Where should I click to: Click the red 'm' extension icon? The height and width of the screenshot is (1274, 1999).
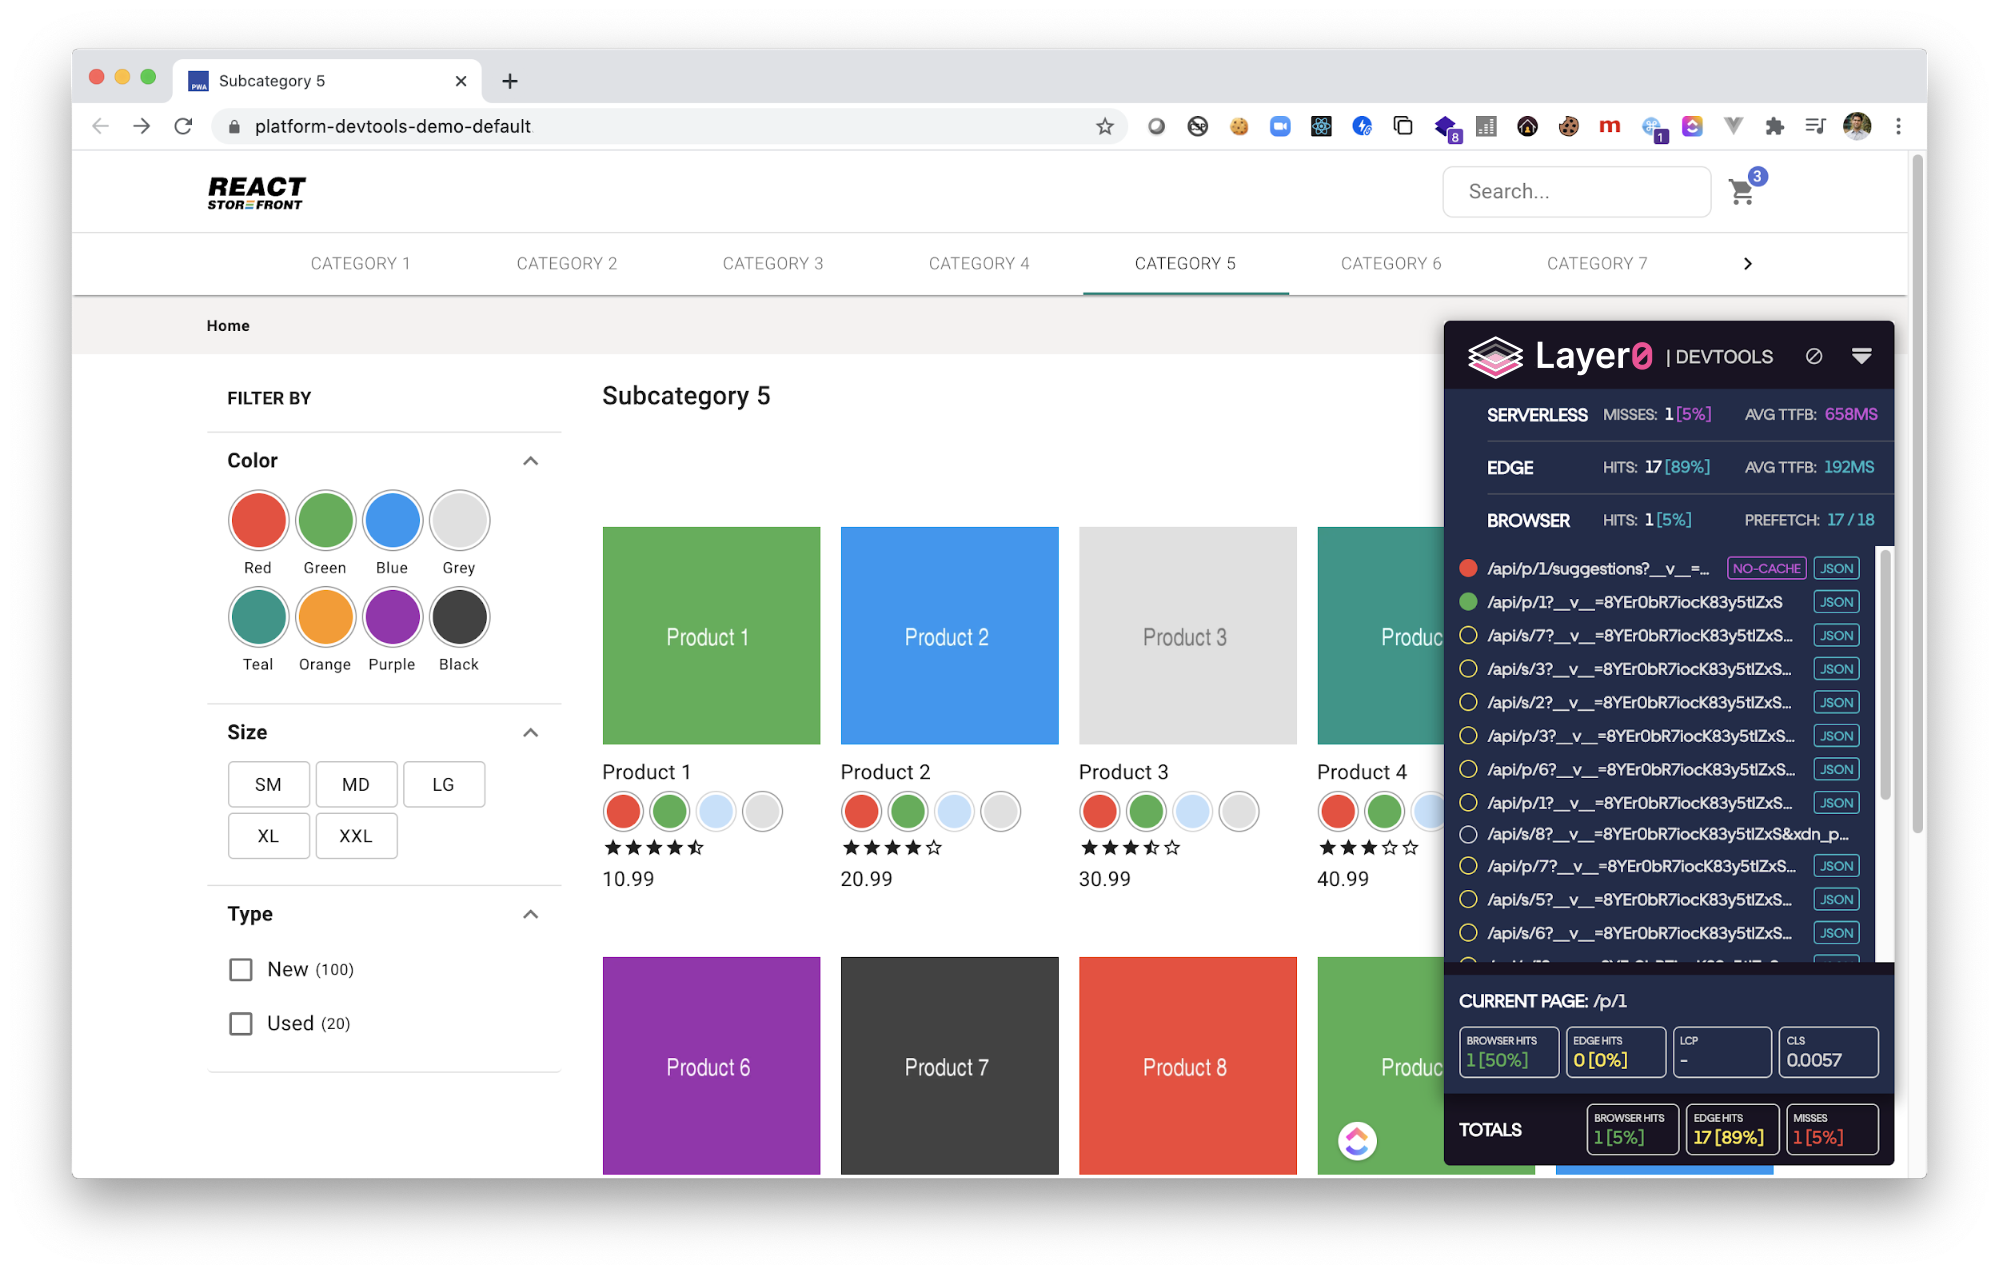(x=1609, y=126)
